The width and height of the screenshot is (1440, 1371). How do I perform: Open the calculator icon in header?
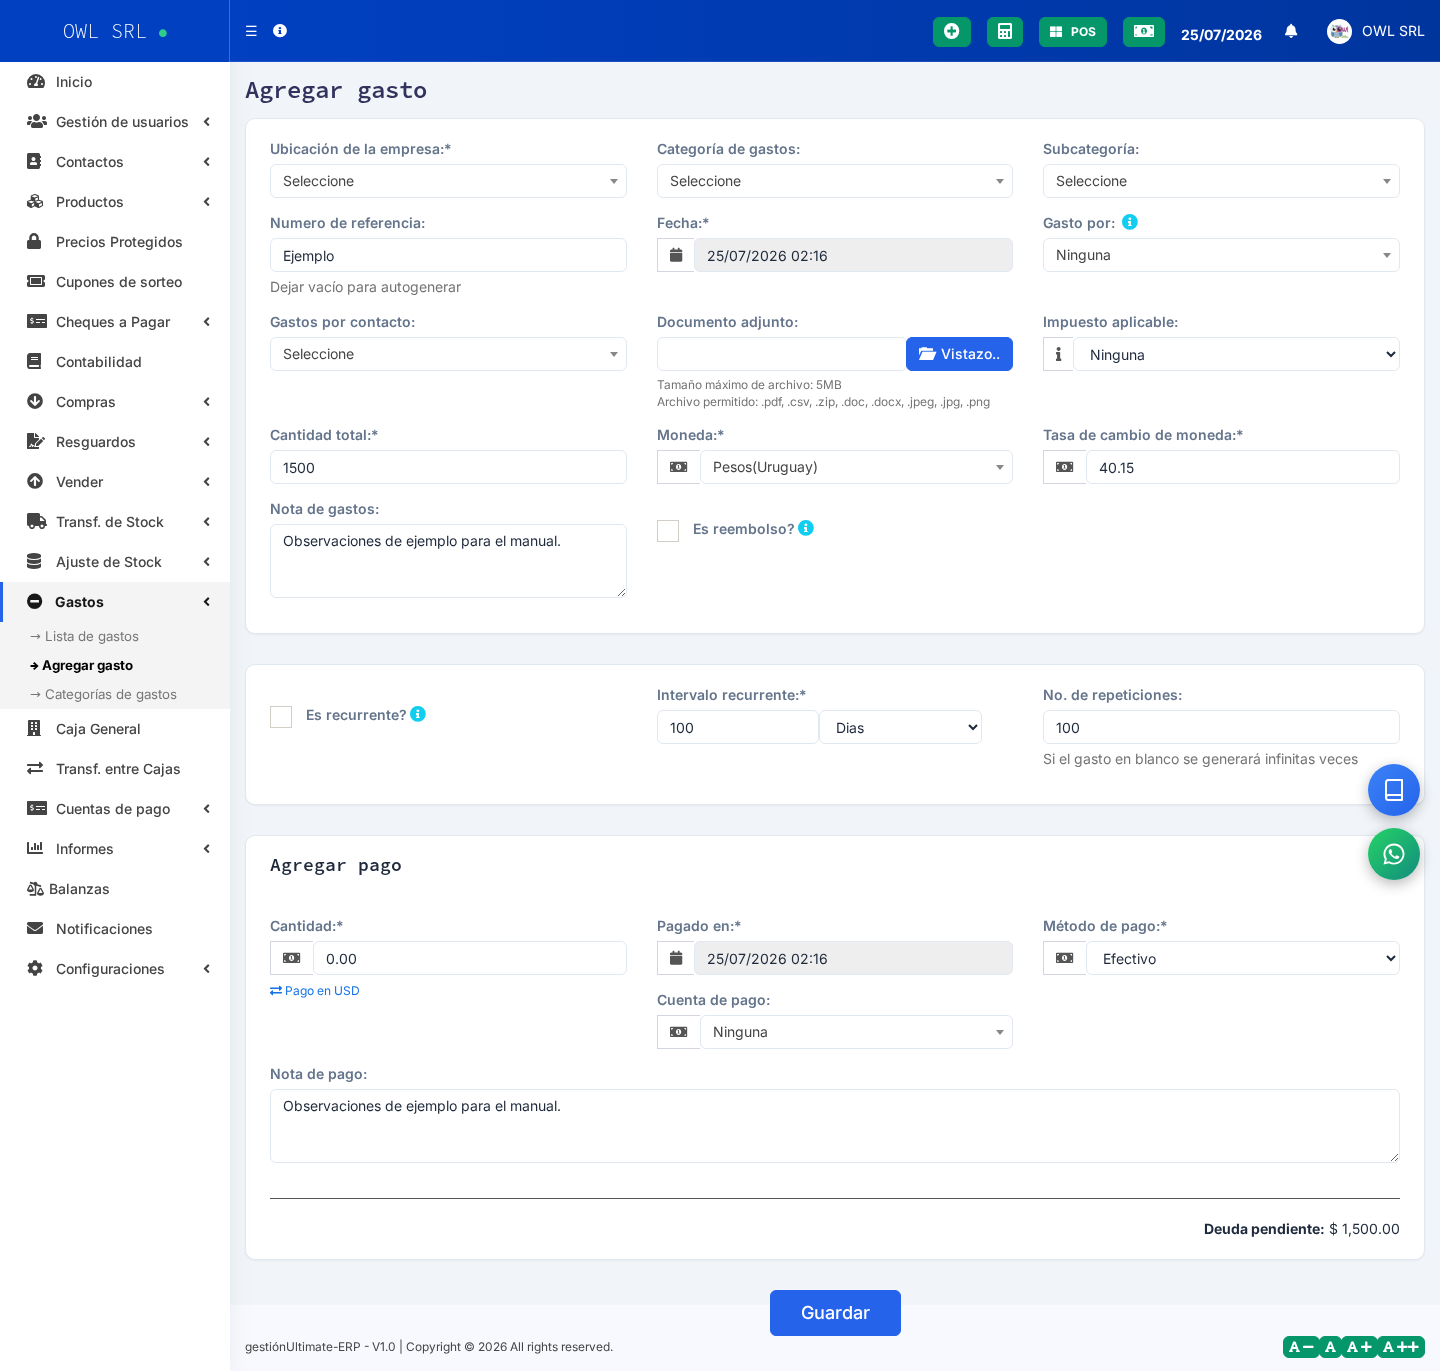pos(1005,32)
